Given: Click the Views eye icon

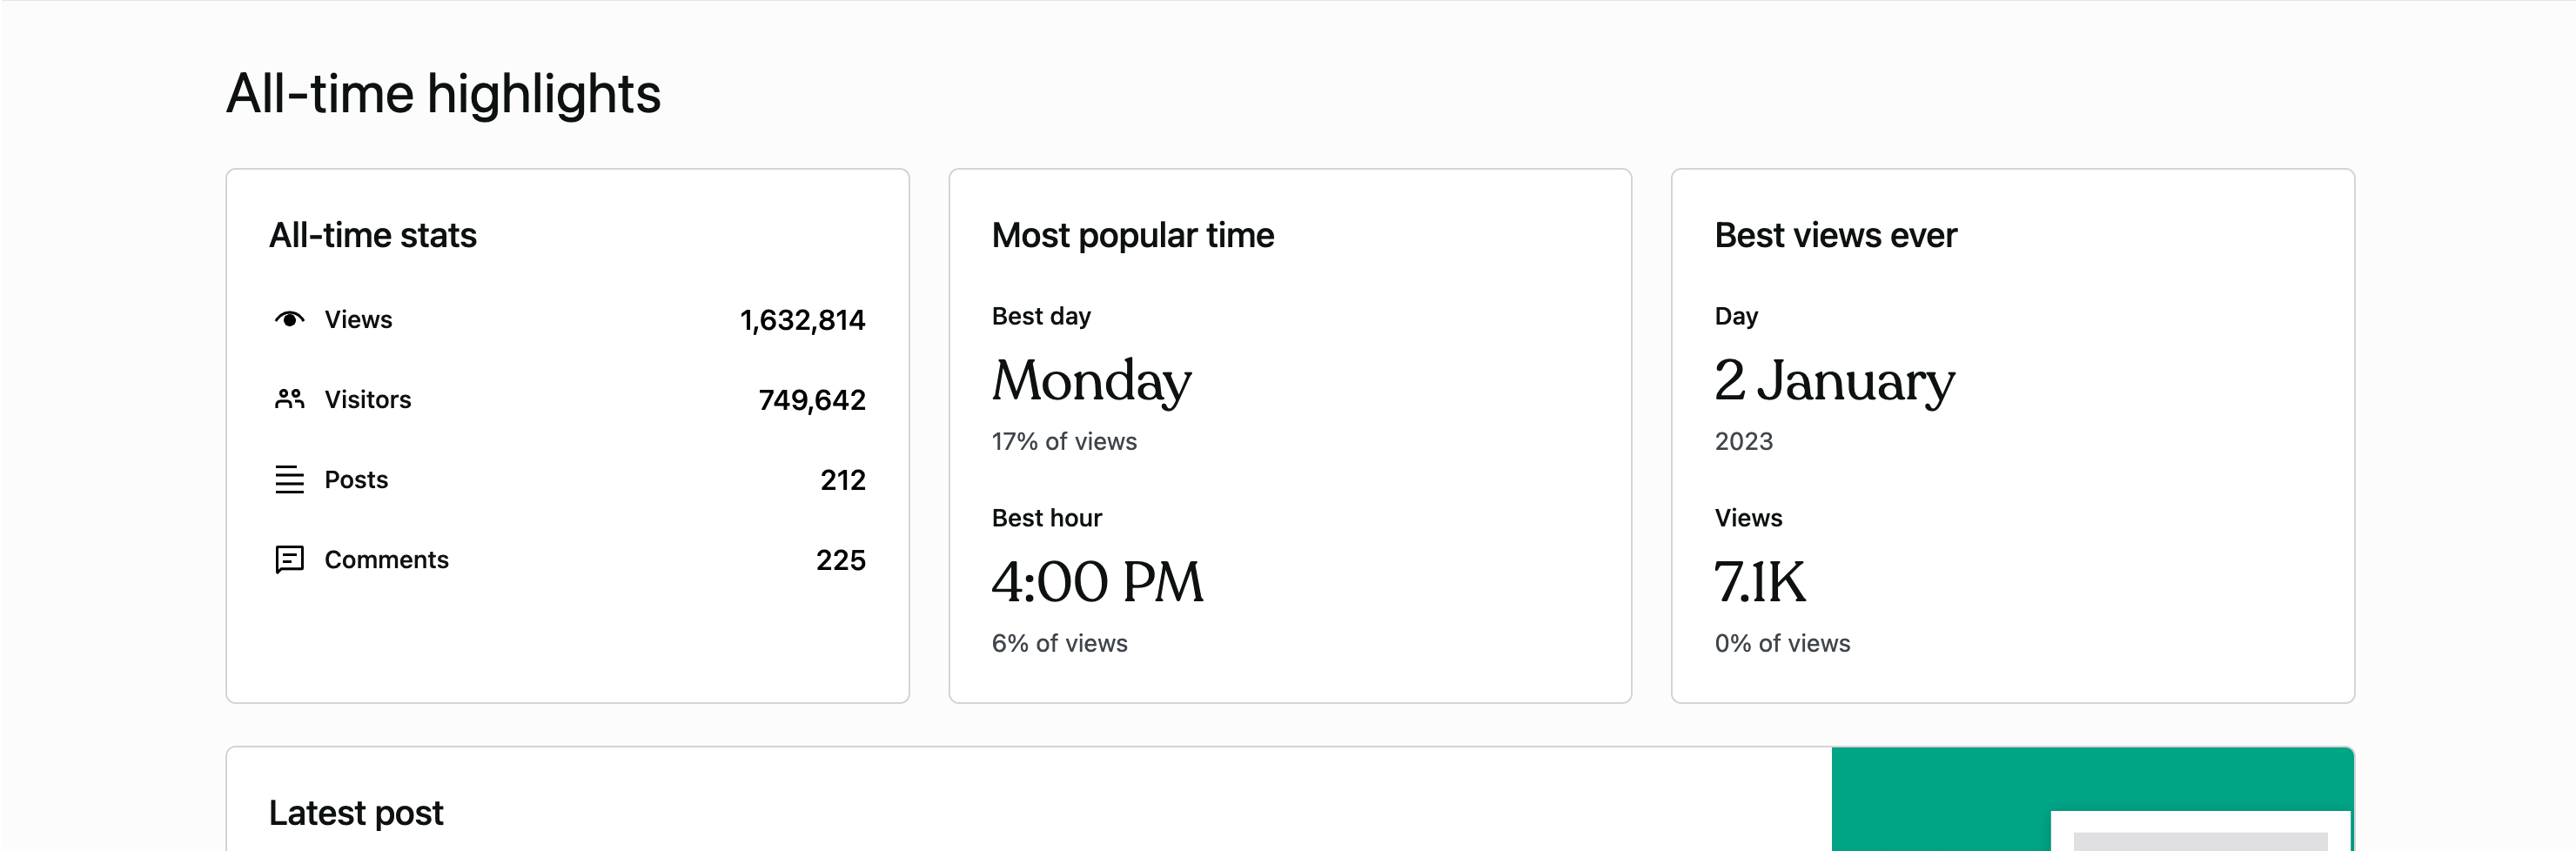Looking at the screenshot, I should coord(288,319).
